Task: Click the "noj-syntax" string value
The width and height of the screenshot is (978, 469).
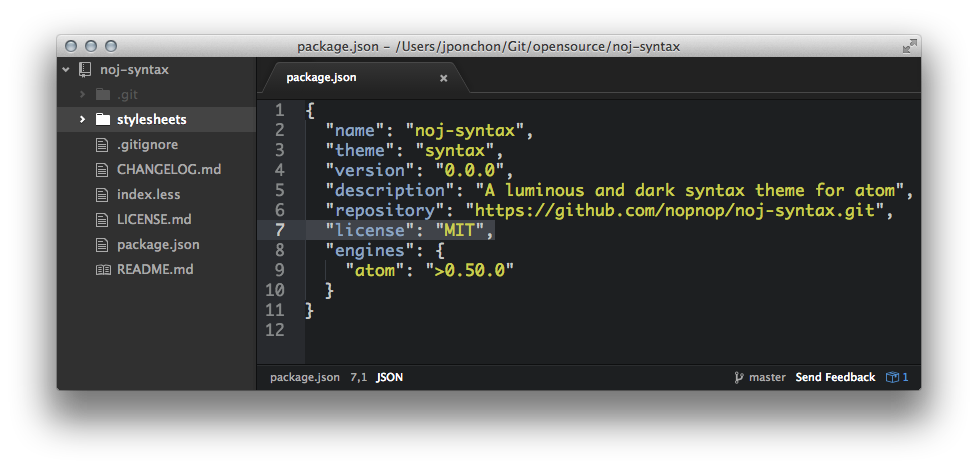Action: tap(465, 130)
